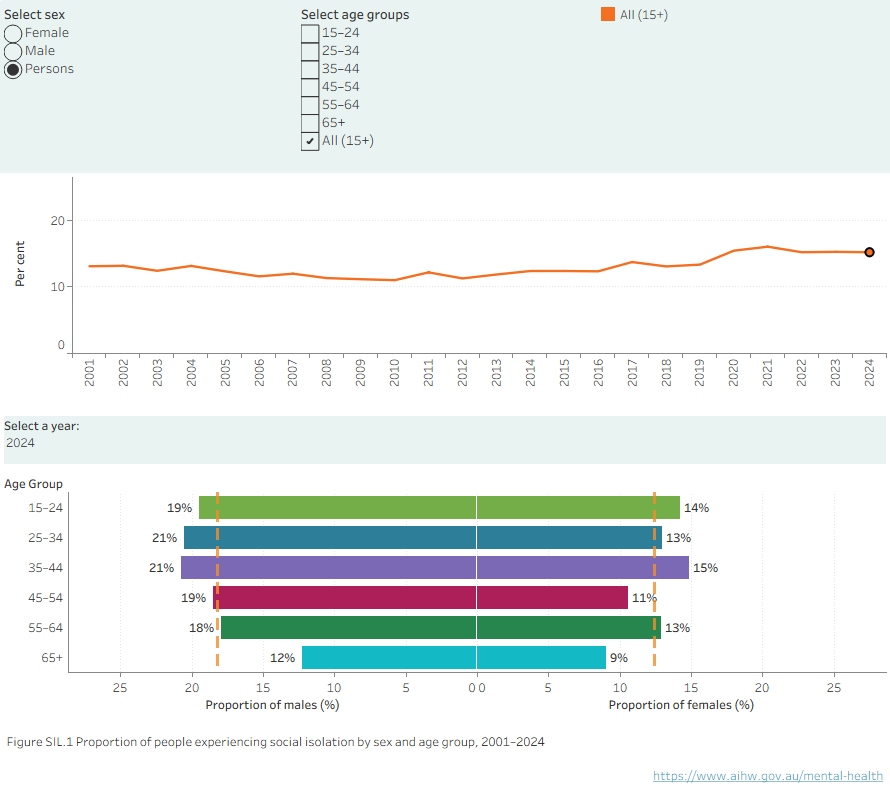Select the Persons radio button
Viewport: 890px width, 800px height.
(x=13, y=70)
